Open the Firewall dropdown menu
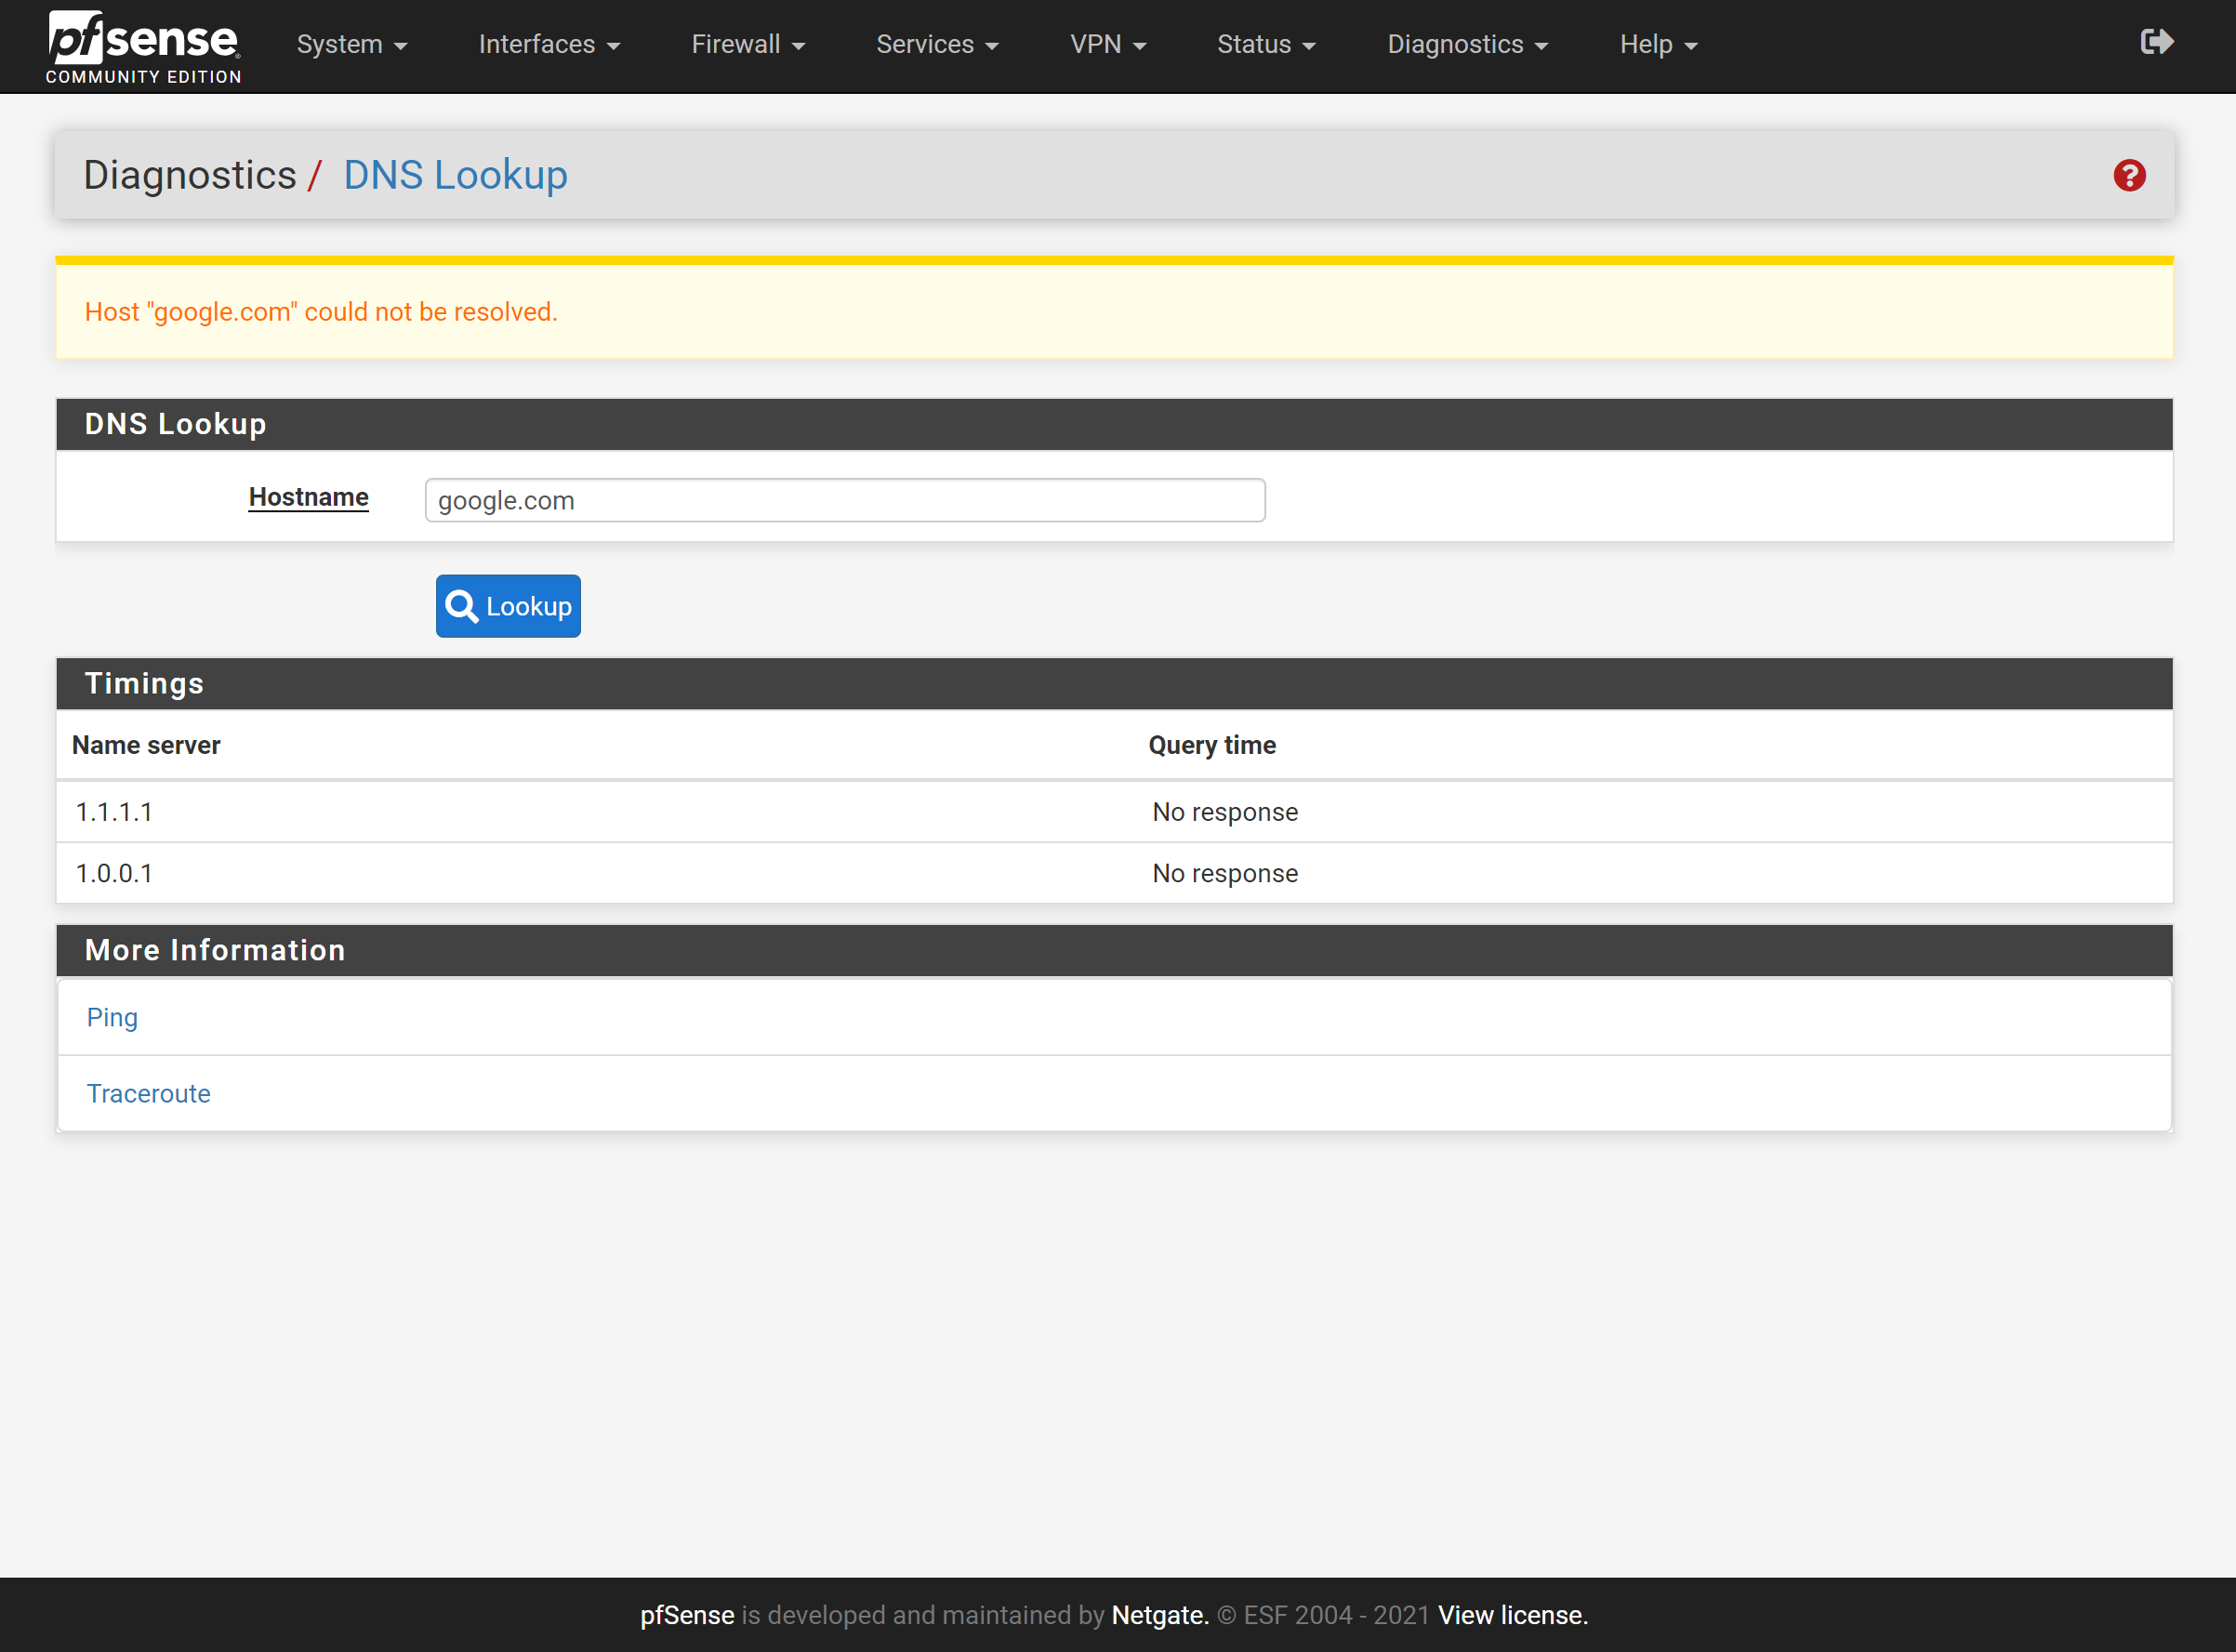 747,45
